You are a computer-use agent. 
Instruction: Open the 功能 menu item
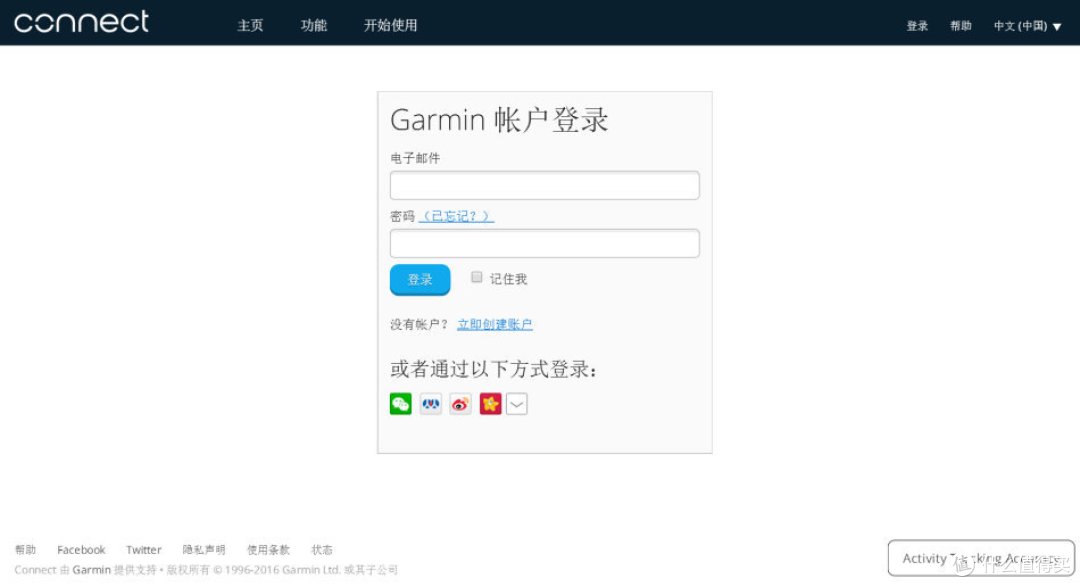tap(313, 25)
